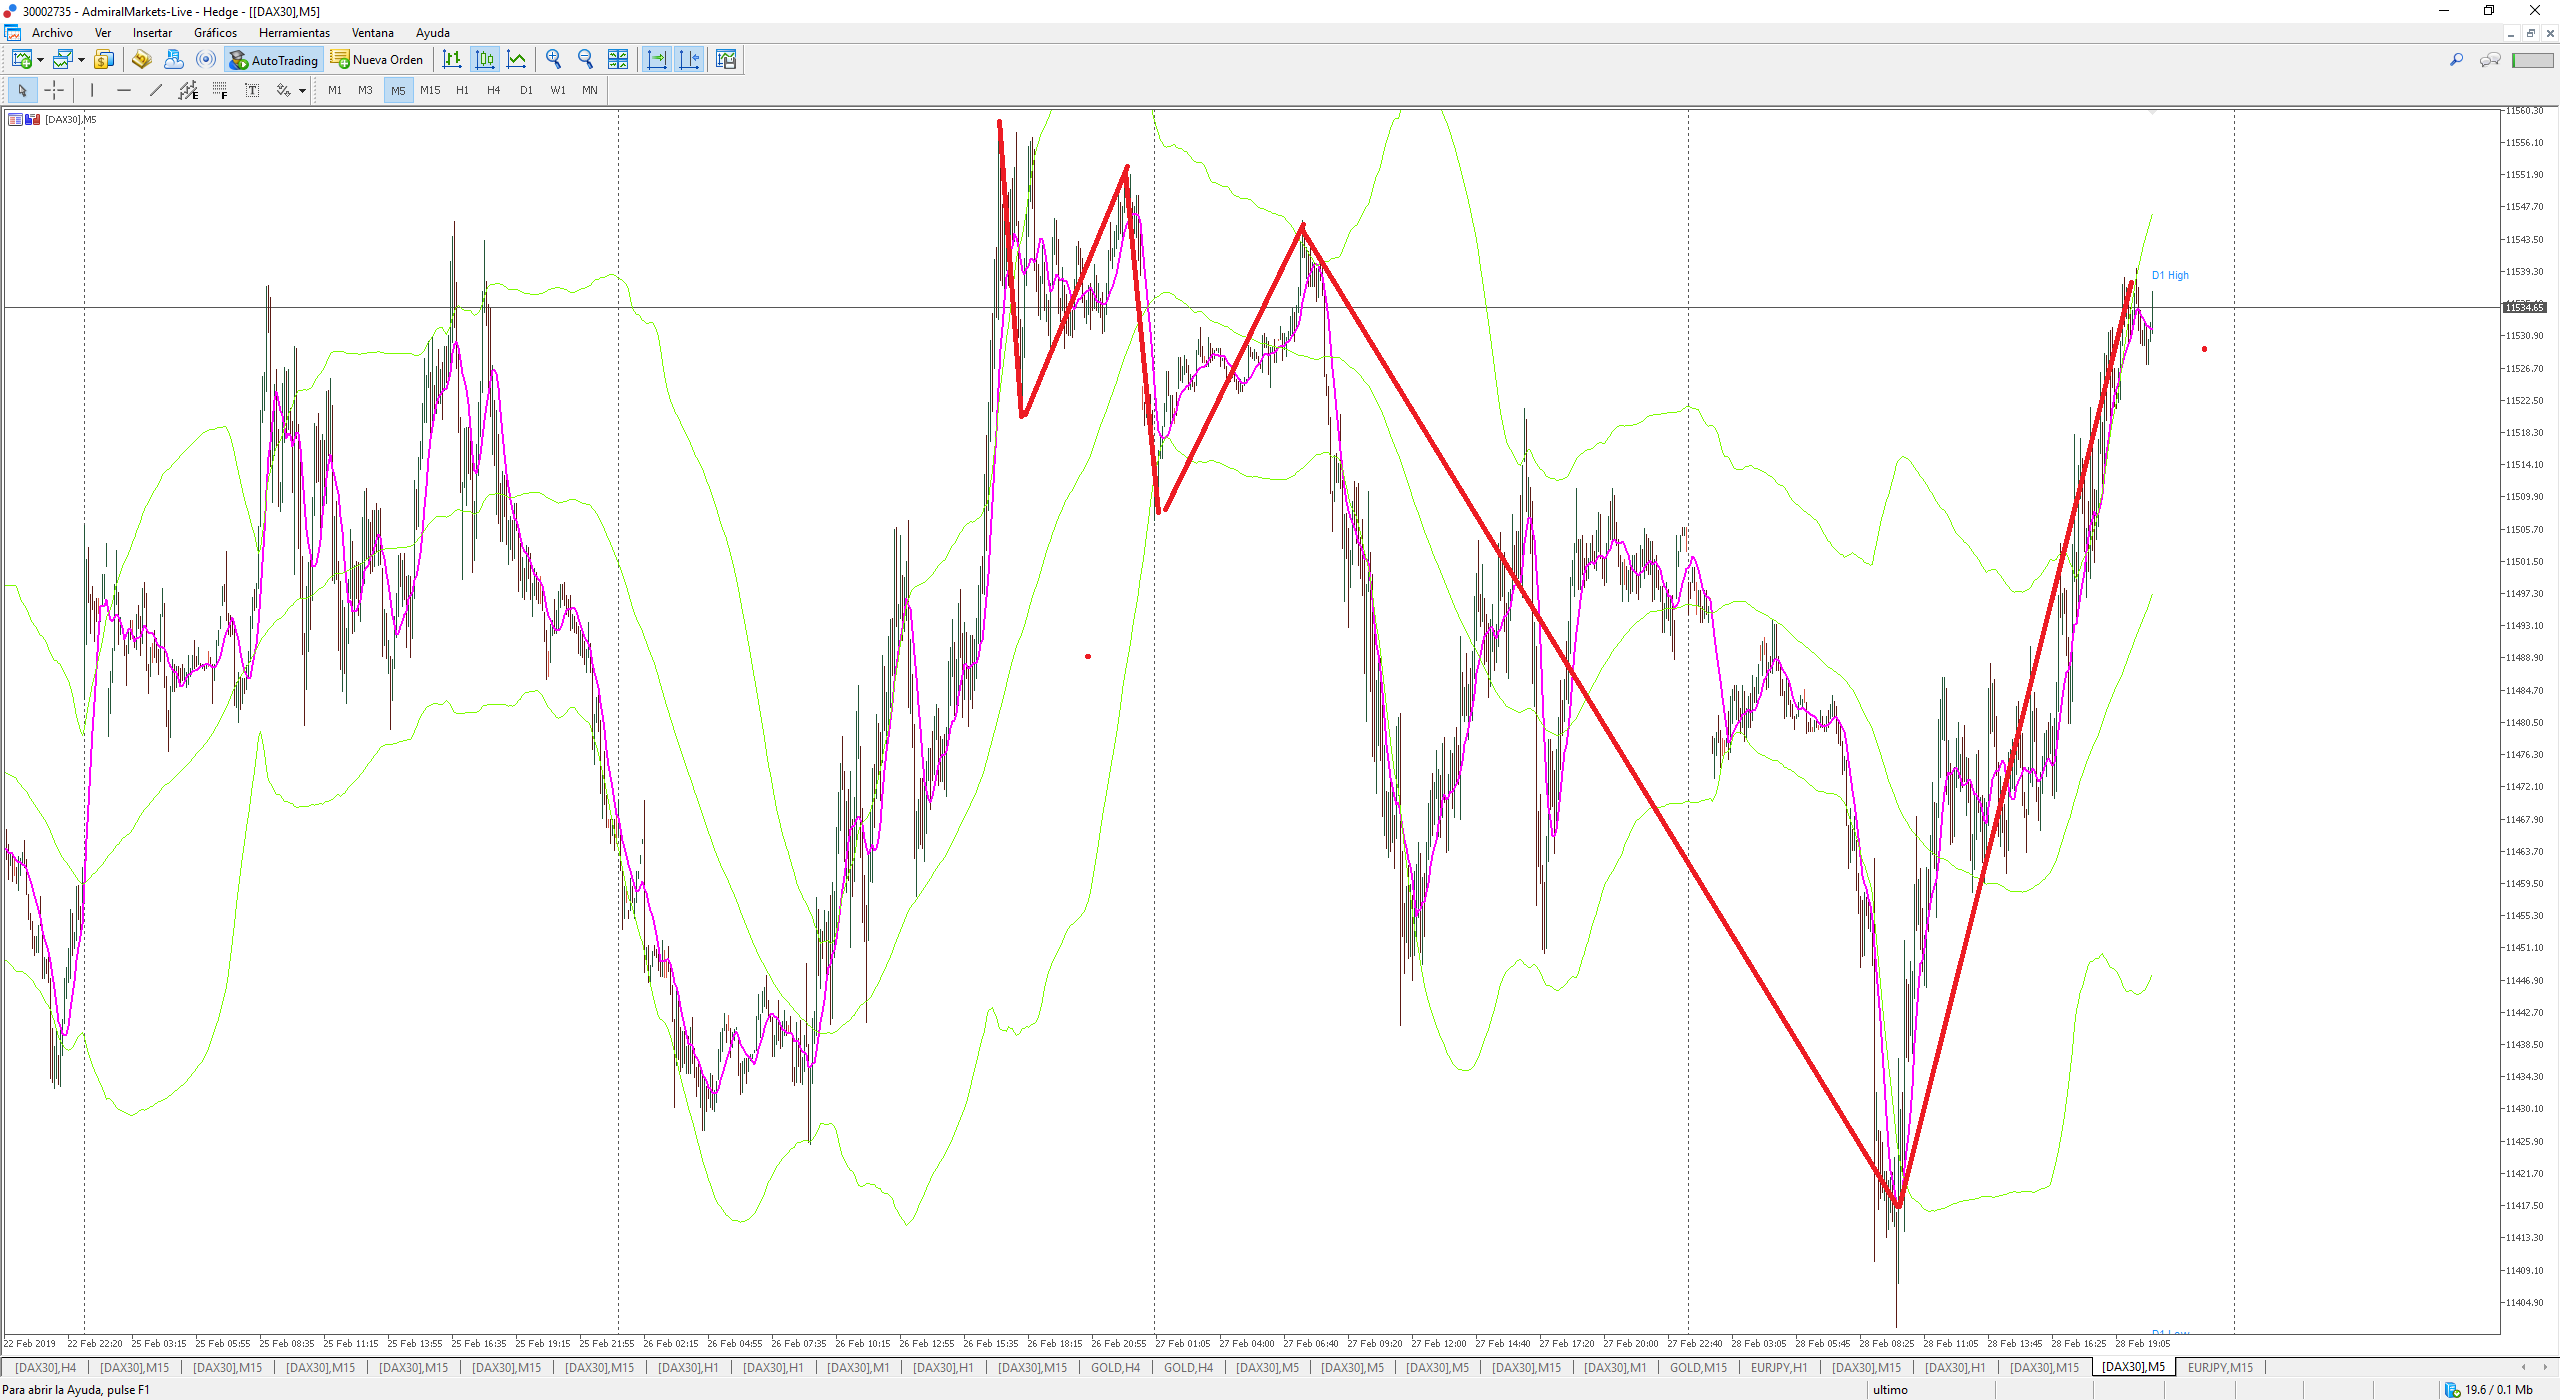The height and width of the screenshot is (1400, 2560).
Task: Draw a horizontal line on chart
Action: 124,90
